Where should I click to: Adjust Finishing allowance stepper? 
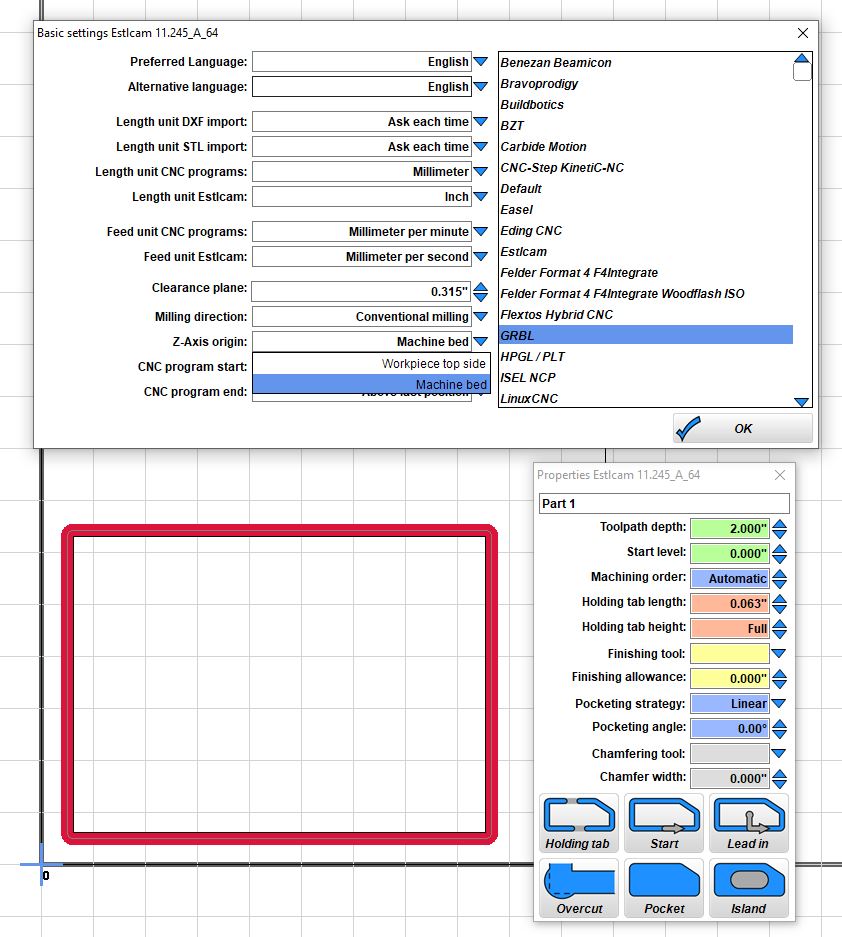pyautogui.click(x=779, y=678)
